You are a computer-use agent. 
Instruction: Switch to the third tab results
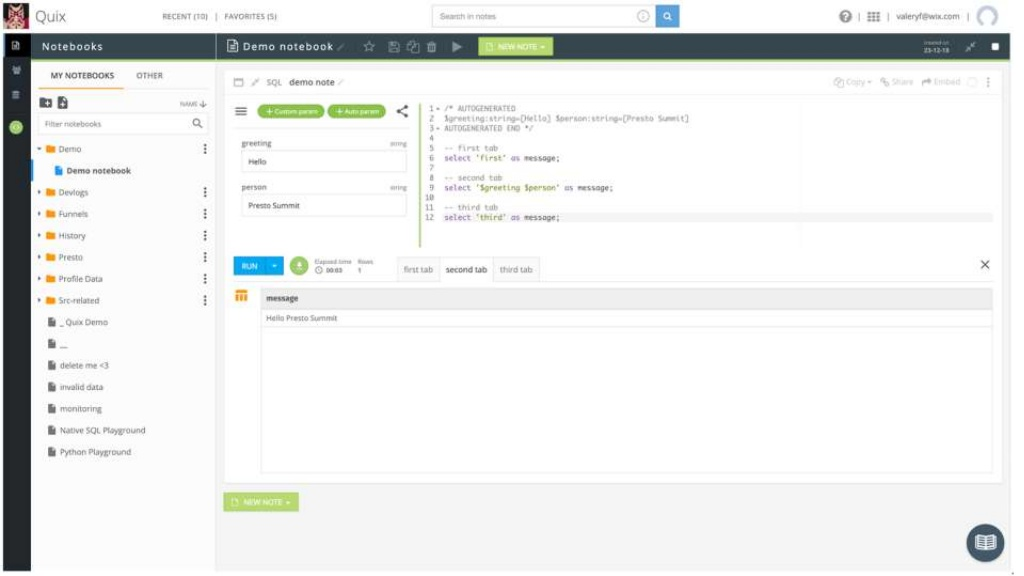click(516, 270)
